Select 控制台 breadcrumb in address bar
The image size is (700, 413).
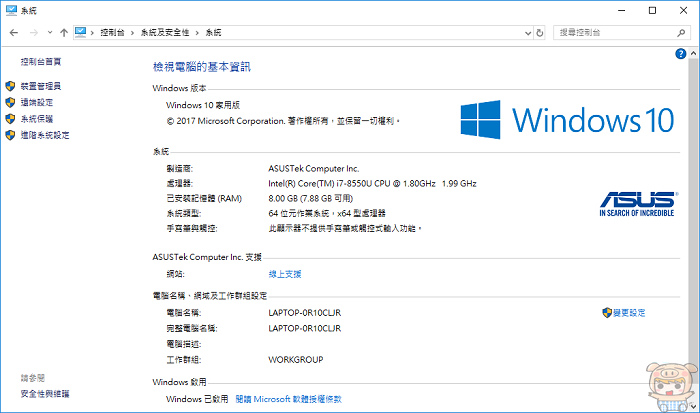[112, 33]
